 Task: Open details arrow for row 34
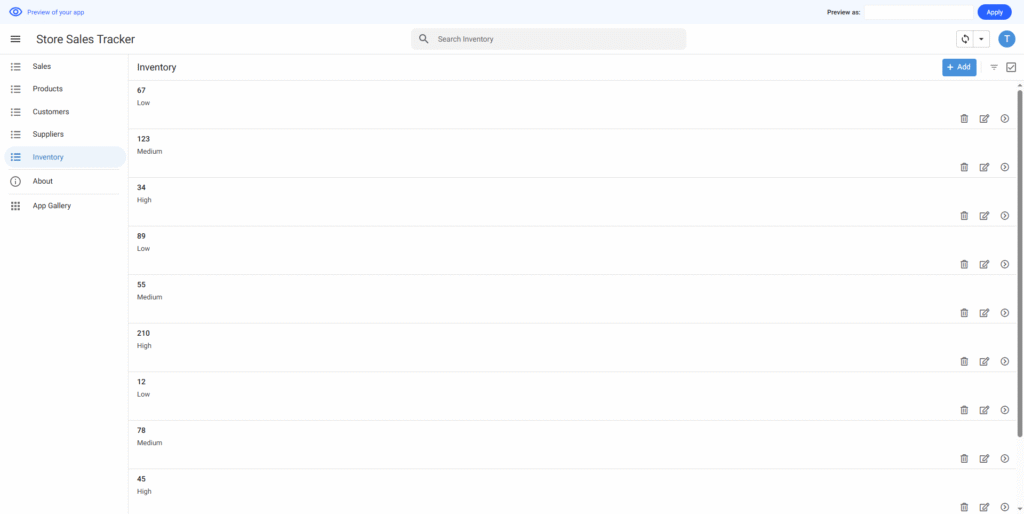coord(1004,216)
